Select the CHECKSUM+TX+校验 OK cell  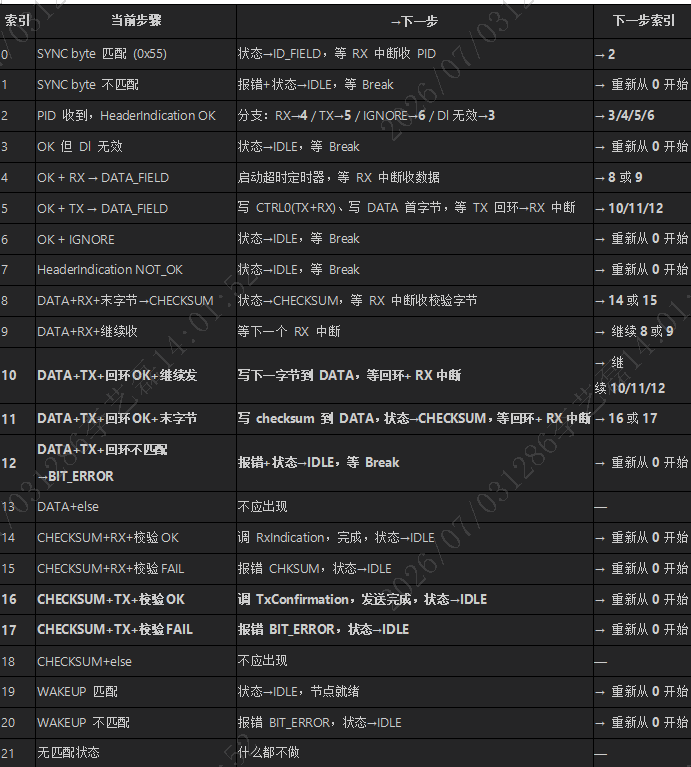pyautogui.click(x=136, y=599)
